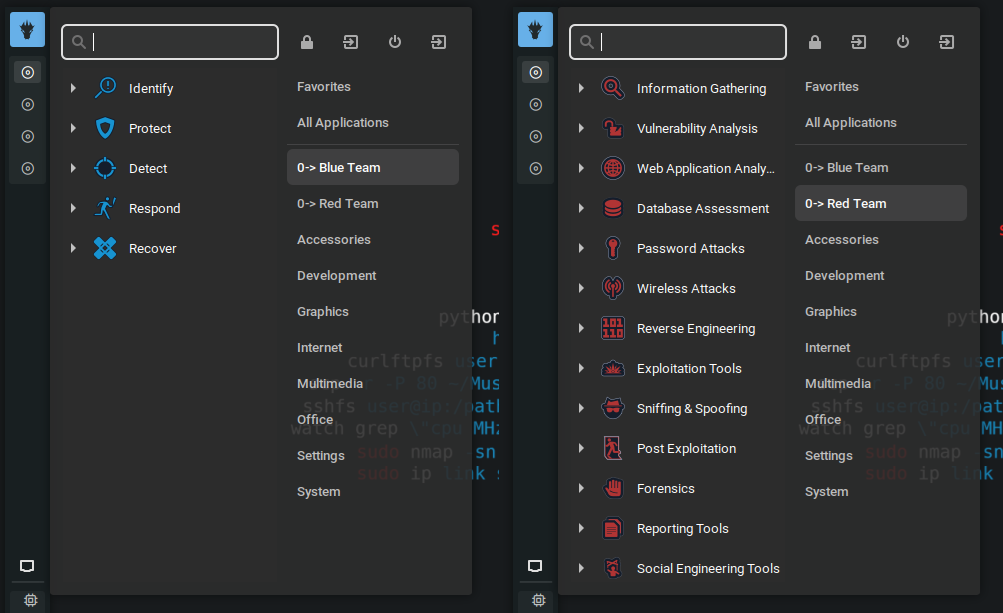Expand the Detect category triangle

[73, 168]
